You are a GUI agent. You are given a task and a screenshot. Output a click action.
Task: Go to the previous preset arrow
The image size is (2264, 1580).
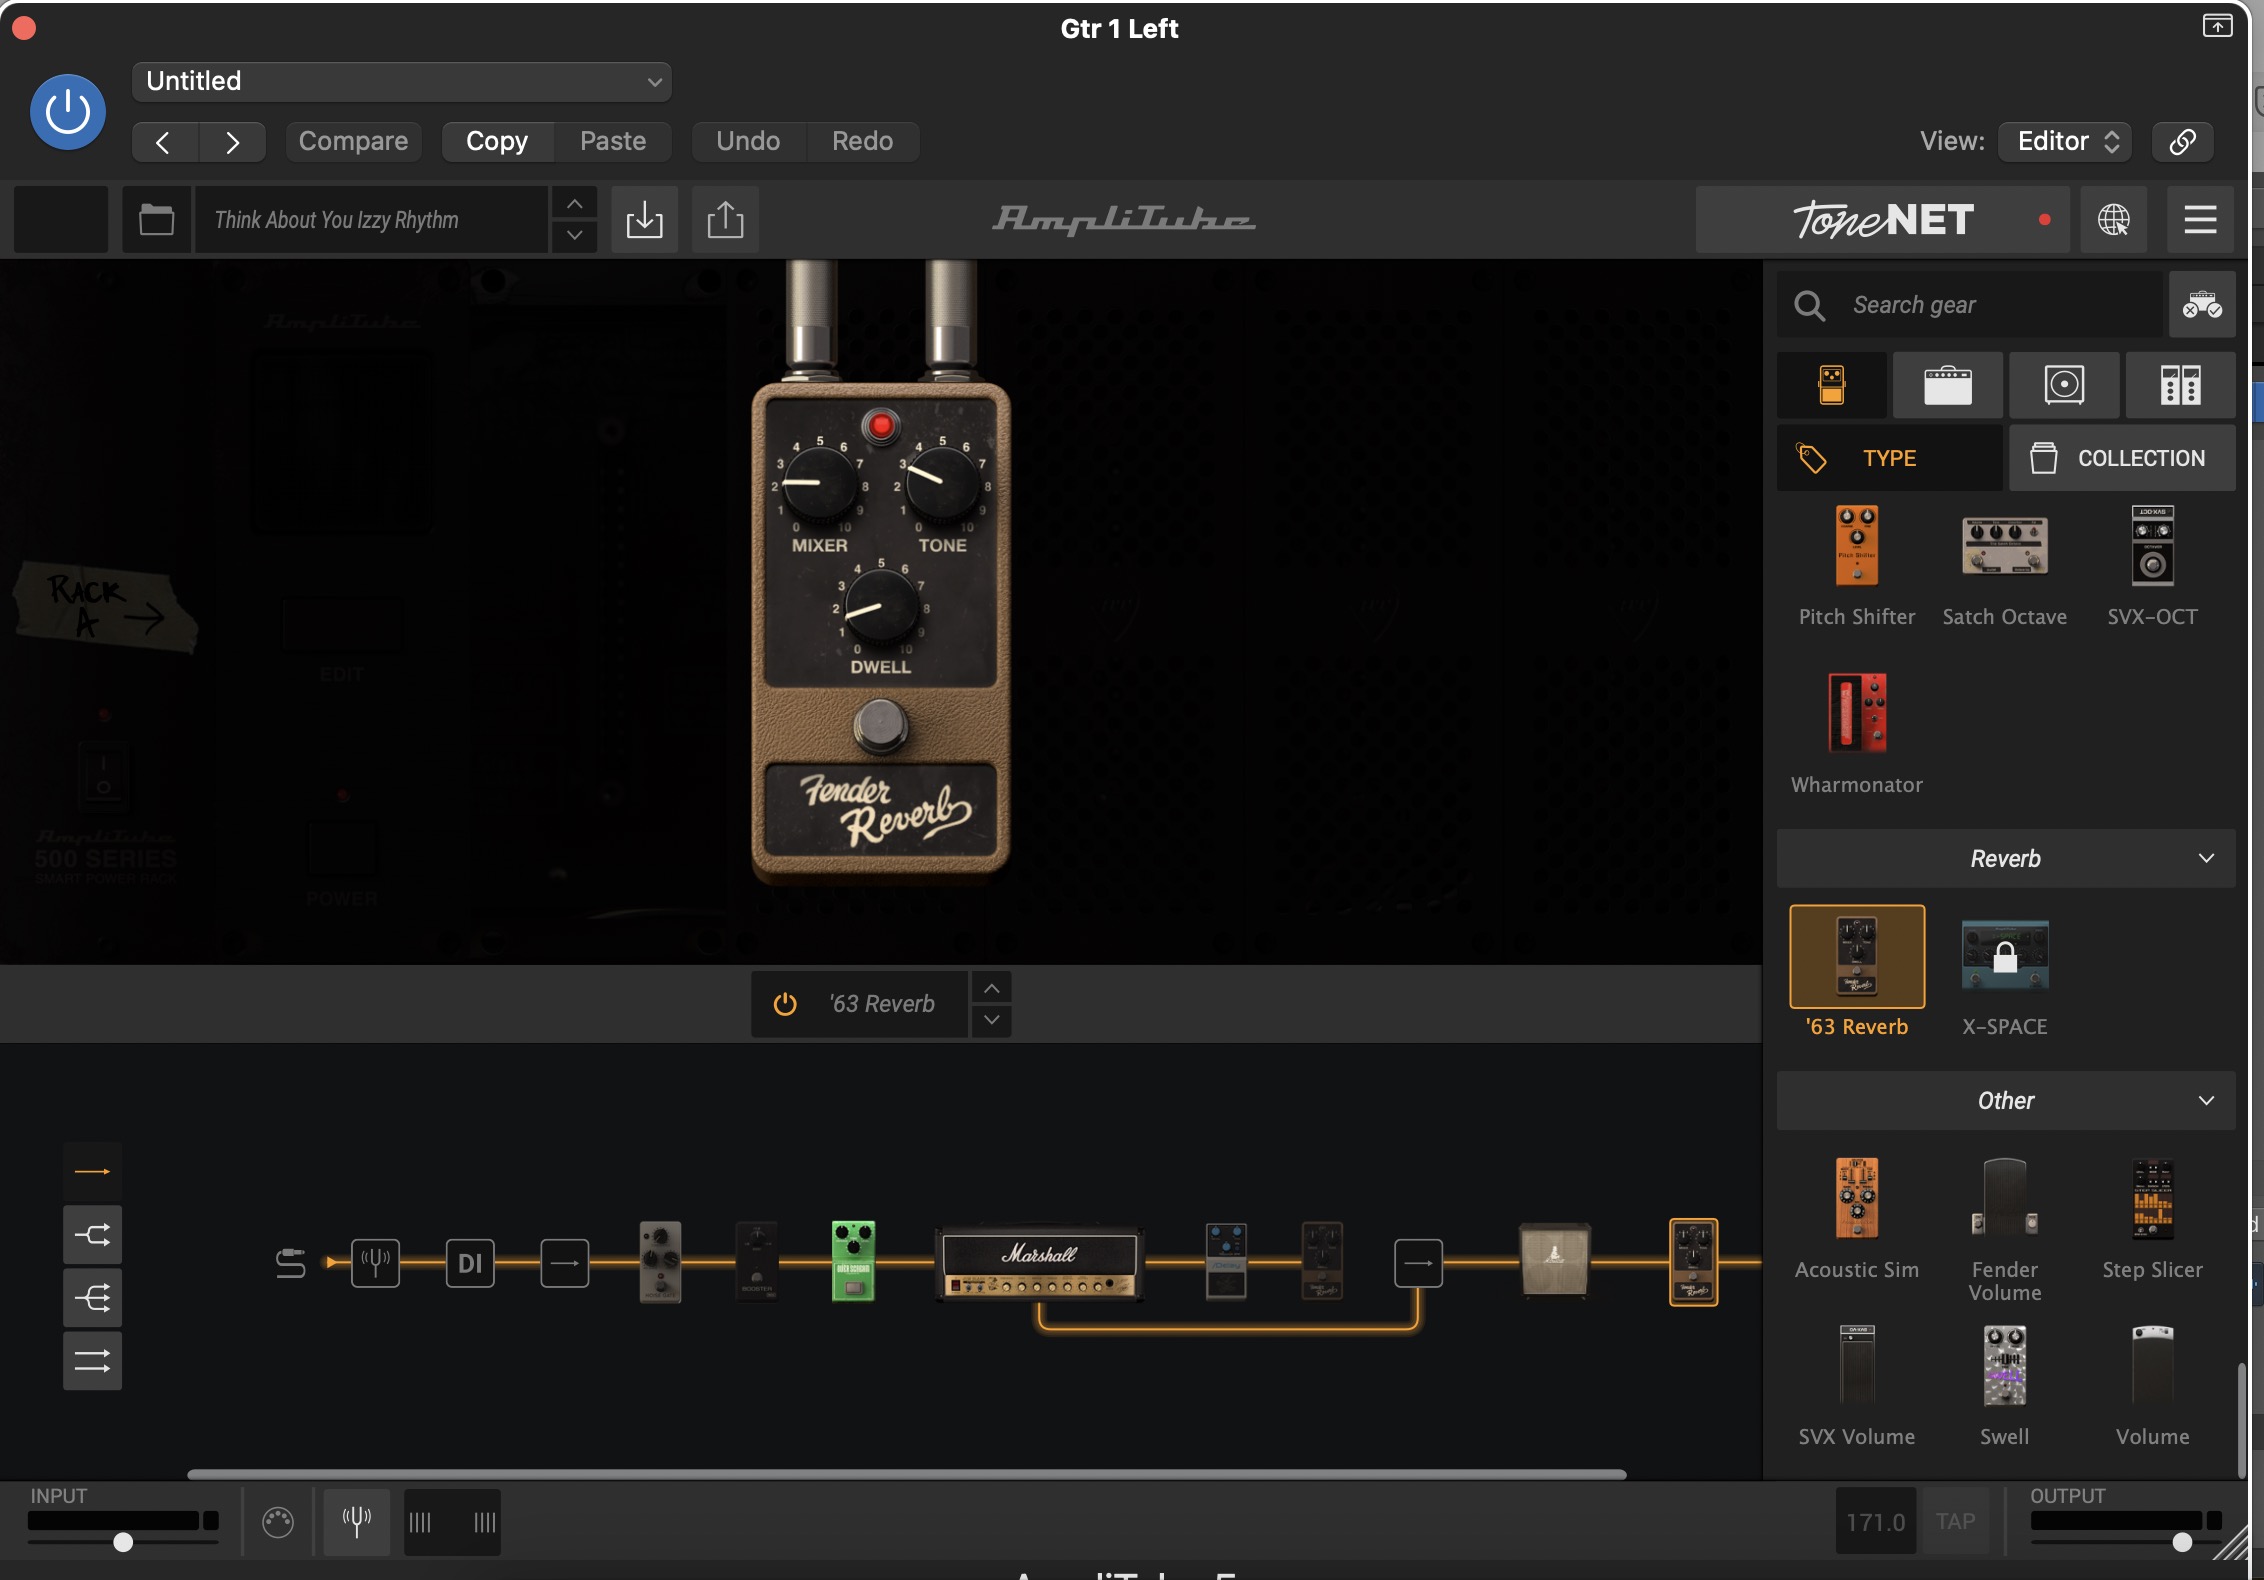point(164,142)
